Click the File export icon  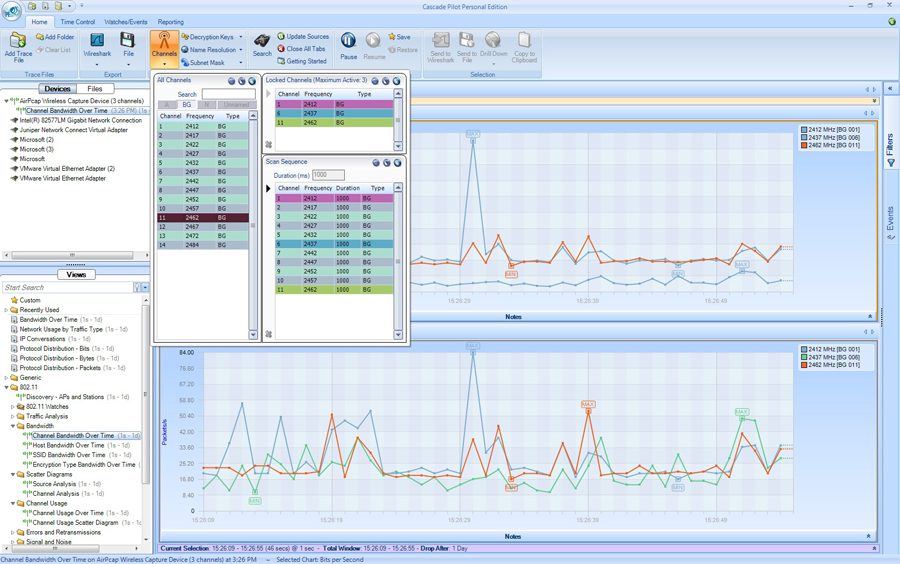127,40
